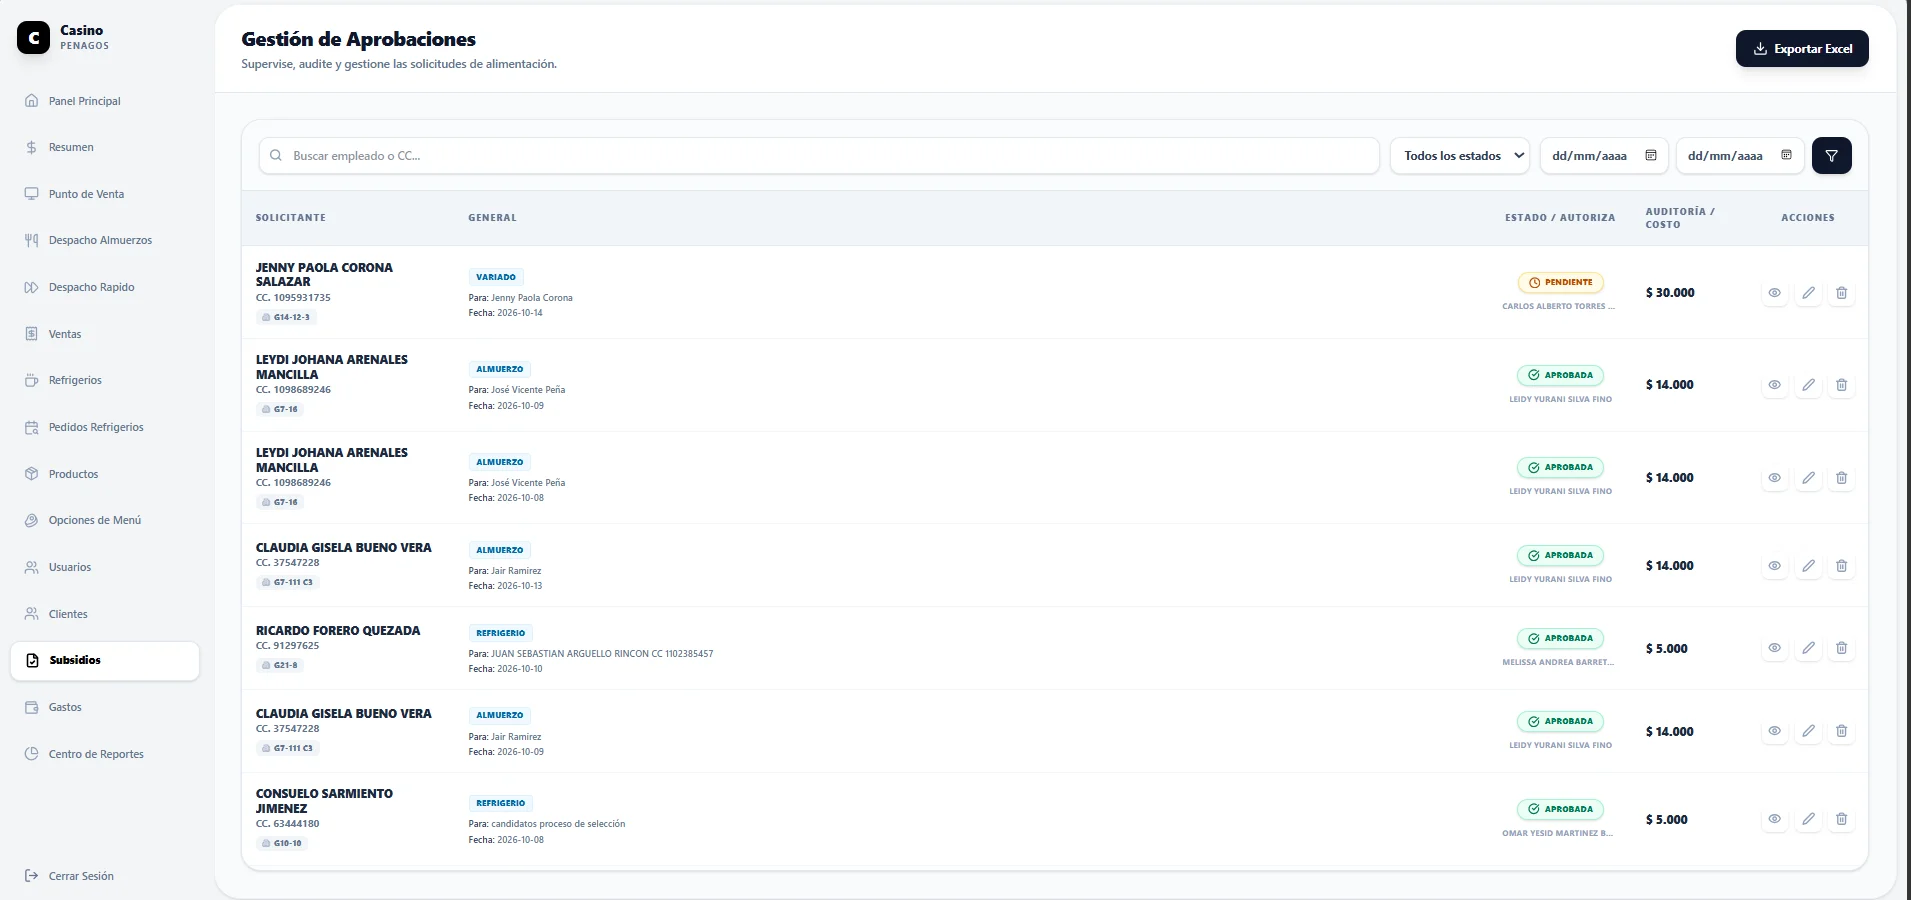Delete the Ricardo Forero Quezada request

point(1841,648)
